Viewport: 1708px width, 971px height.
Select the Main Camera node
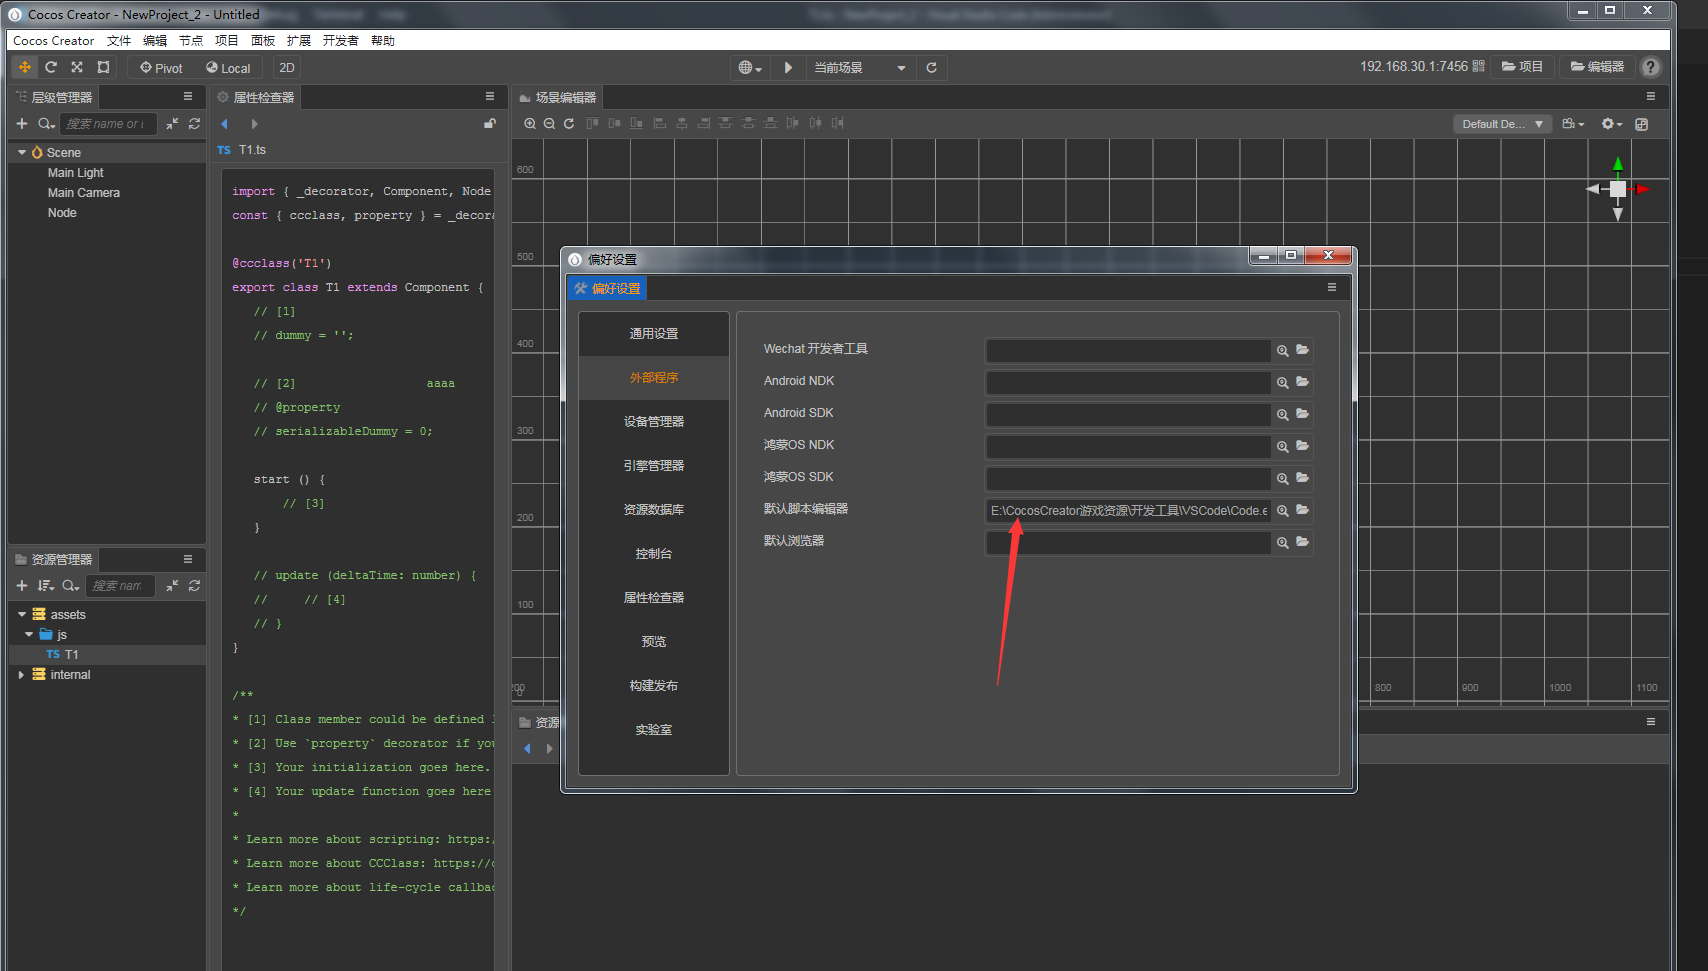[x=84, y=193]
